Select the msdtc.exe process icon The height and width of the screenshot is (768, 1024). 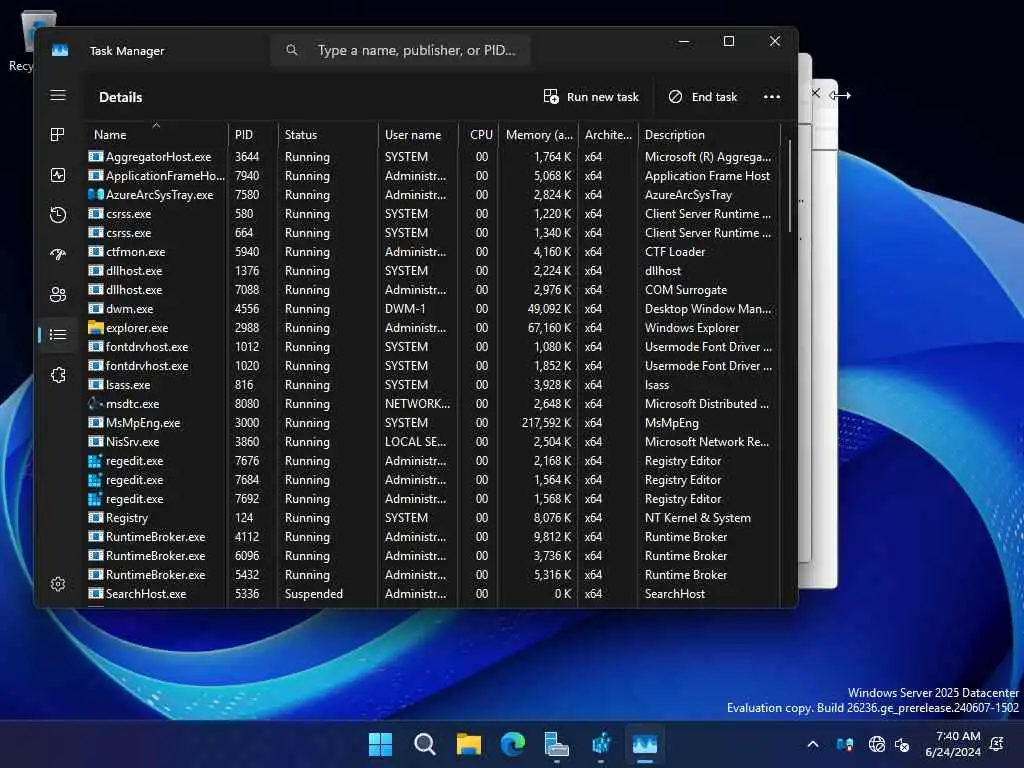(x=96, y=403)
